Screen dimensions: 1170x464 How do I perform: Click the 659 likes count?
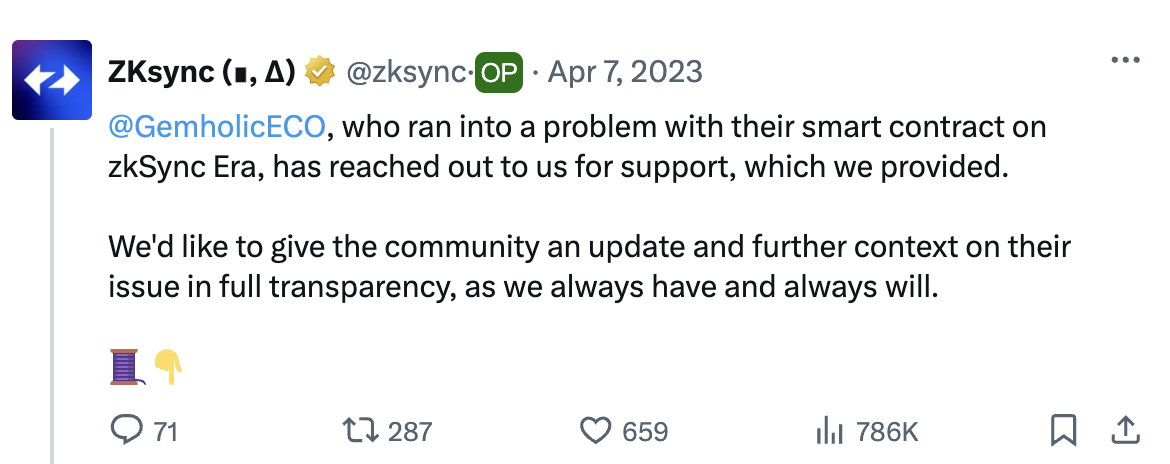point(645,431)
